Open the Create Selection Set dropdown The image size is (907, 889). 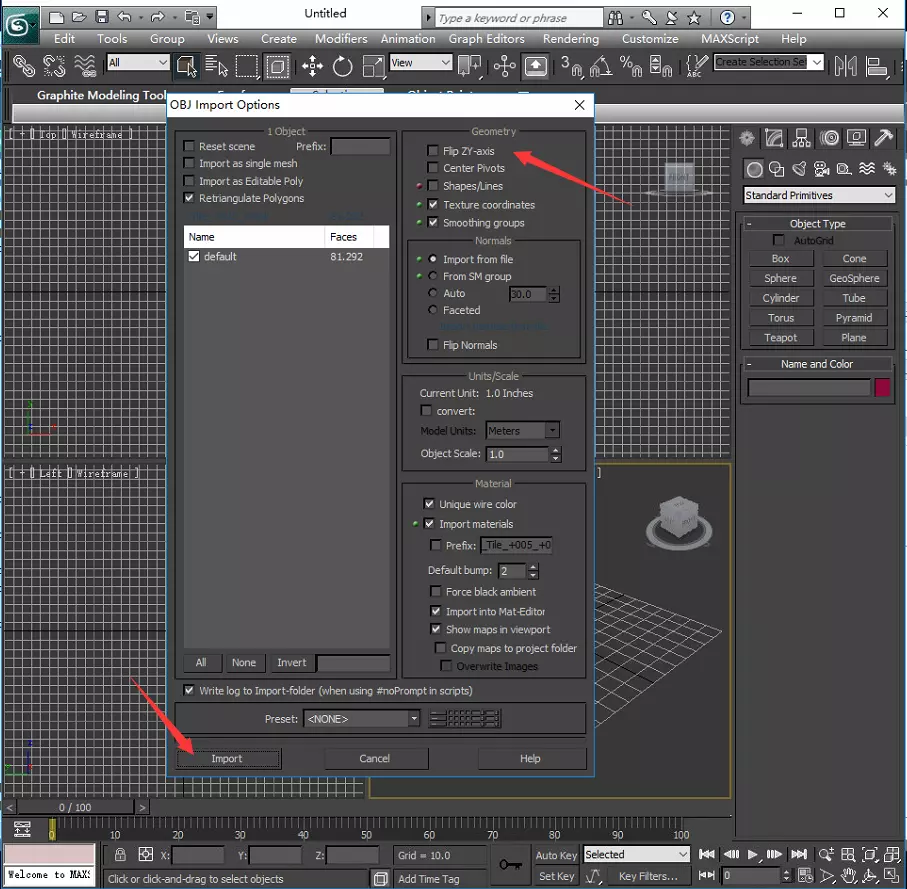click(769, 62)
